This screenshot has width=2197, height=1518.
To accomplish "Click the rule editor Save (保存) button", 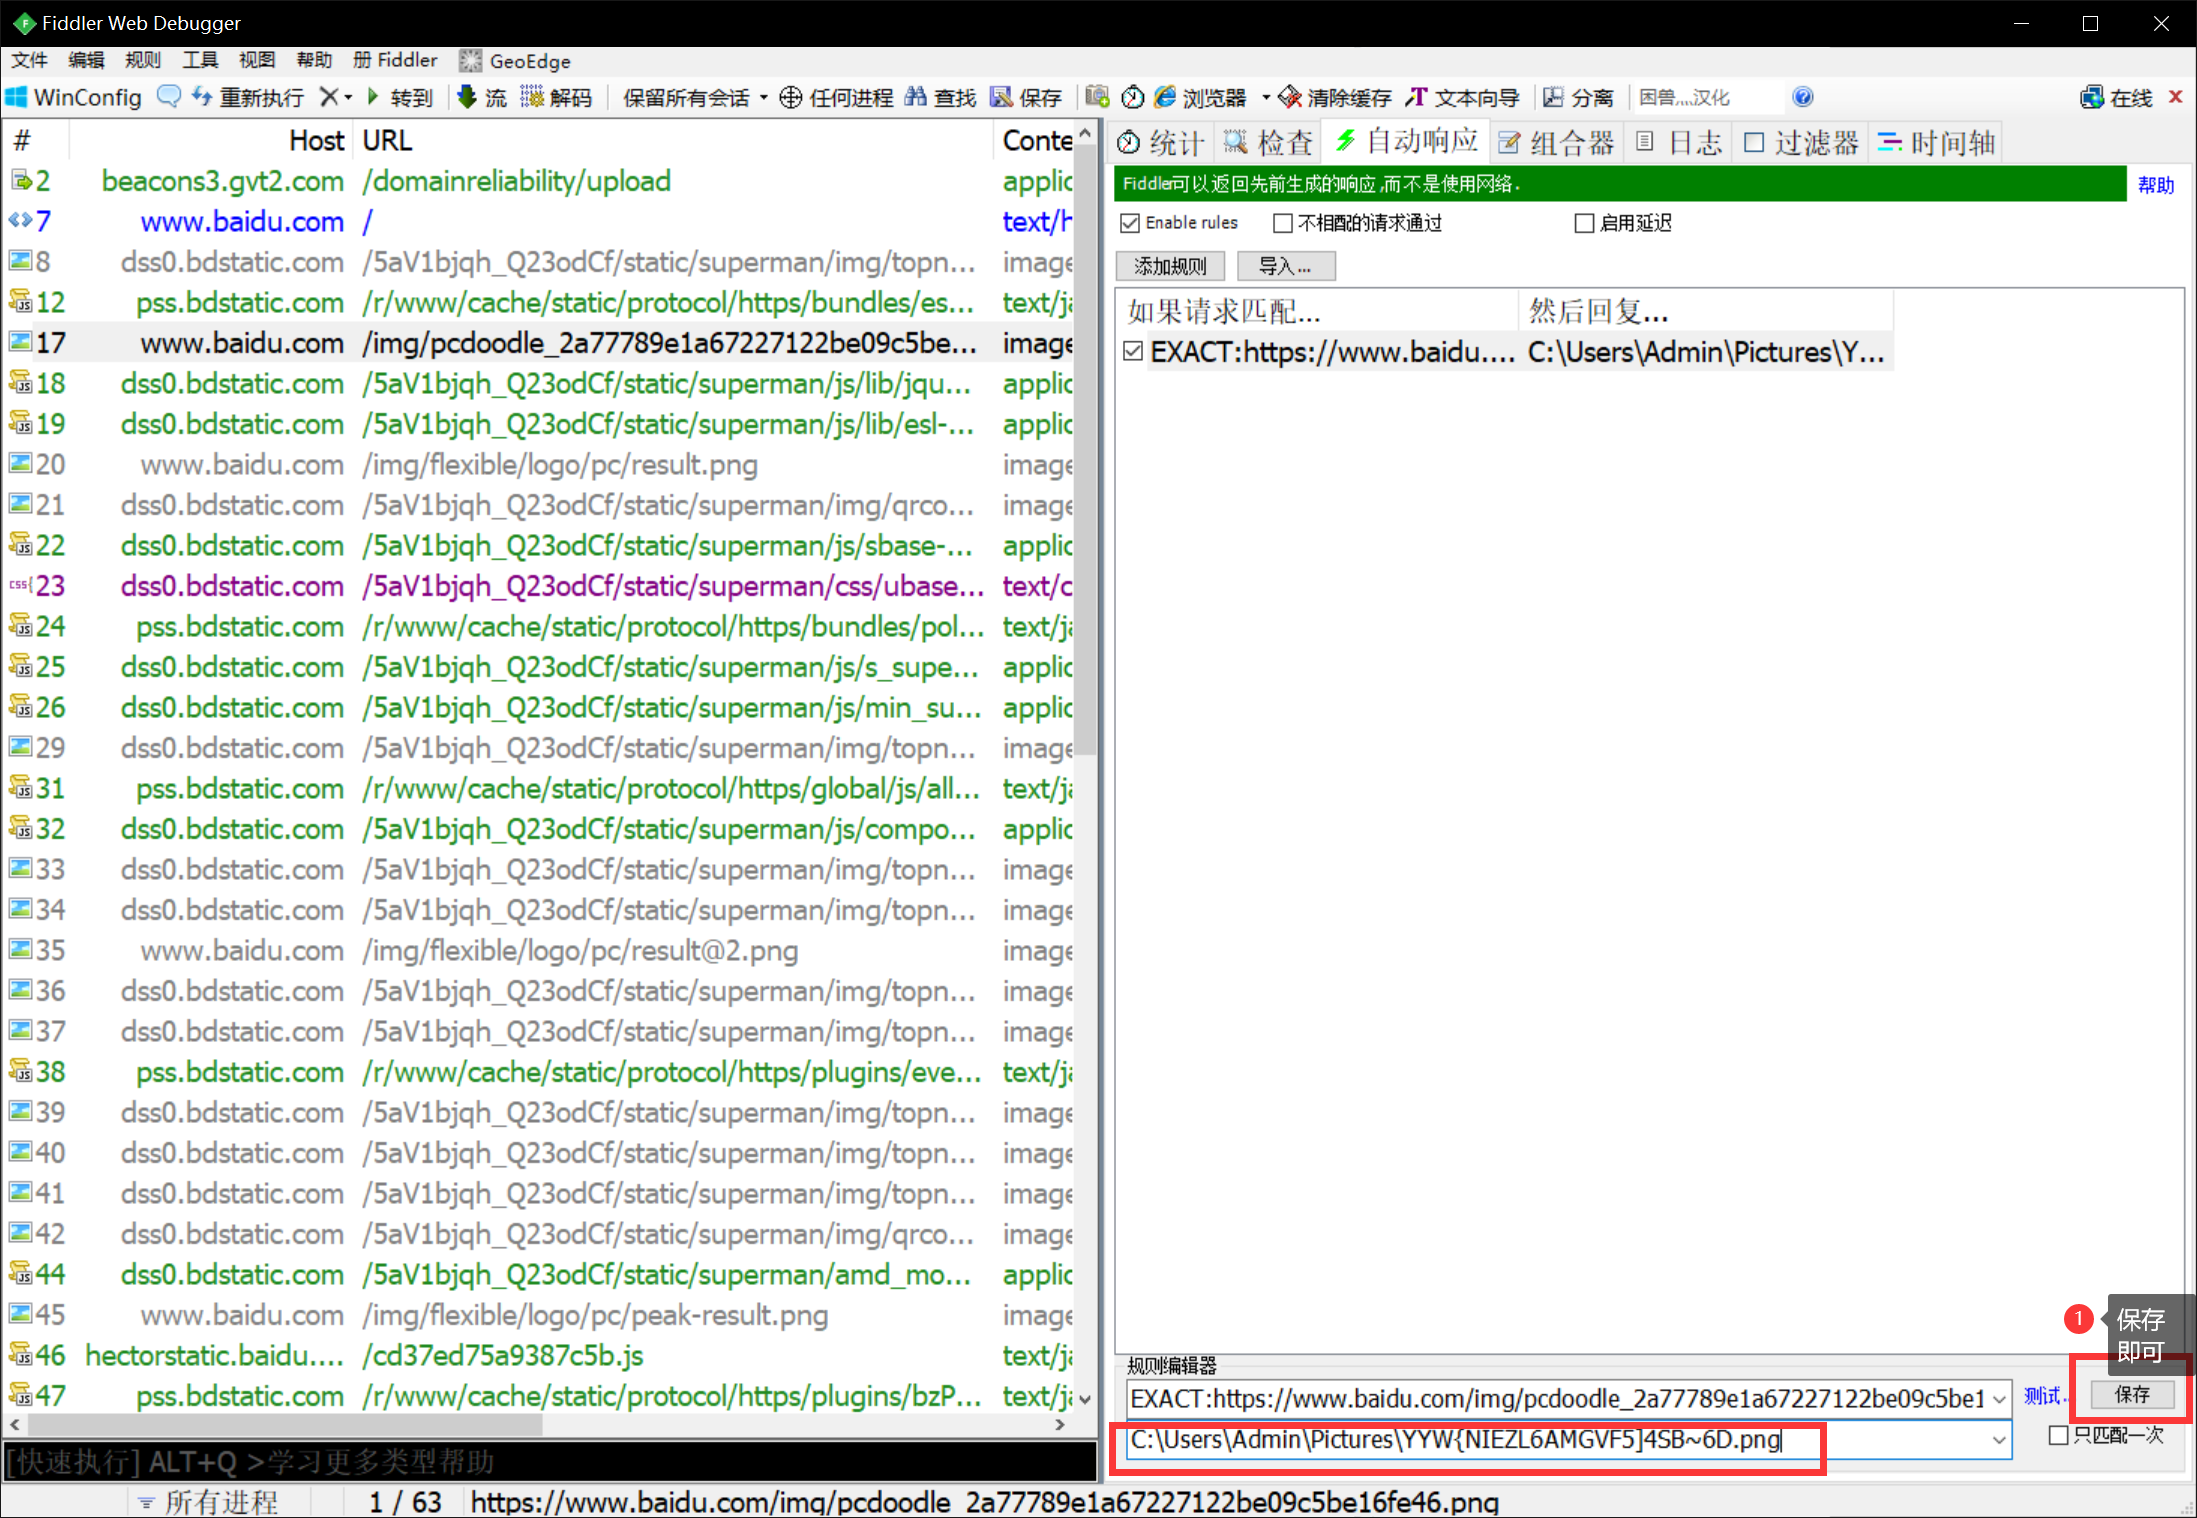I will pyautogui.click(x=2131, y=1395).
